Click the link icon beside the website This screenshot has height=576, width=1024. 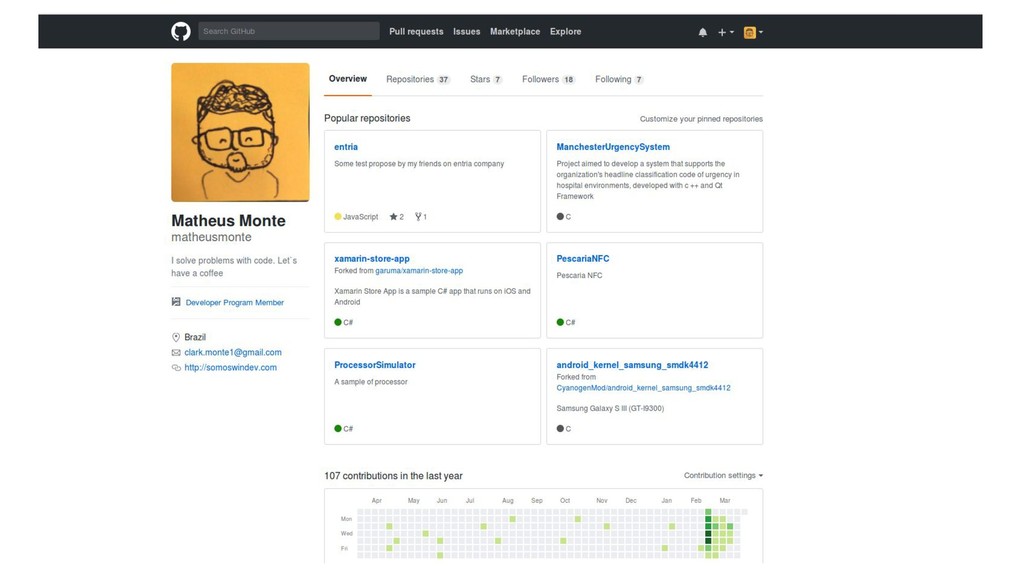point(176,368)
